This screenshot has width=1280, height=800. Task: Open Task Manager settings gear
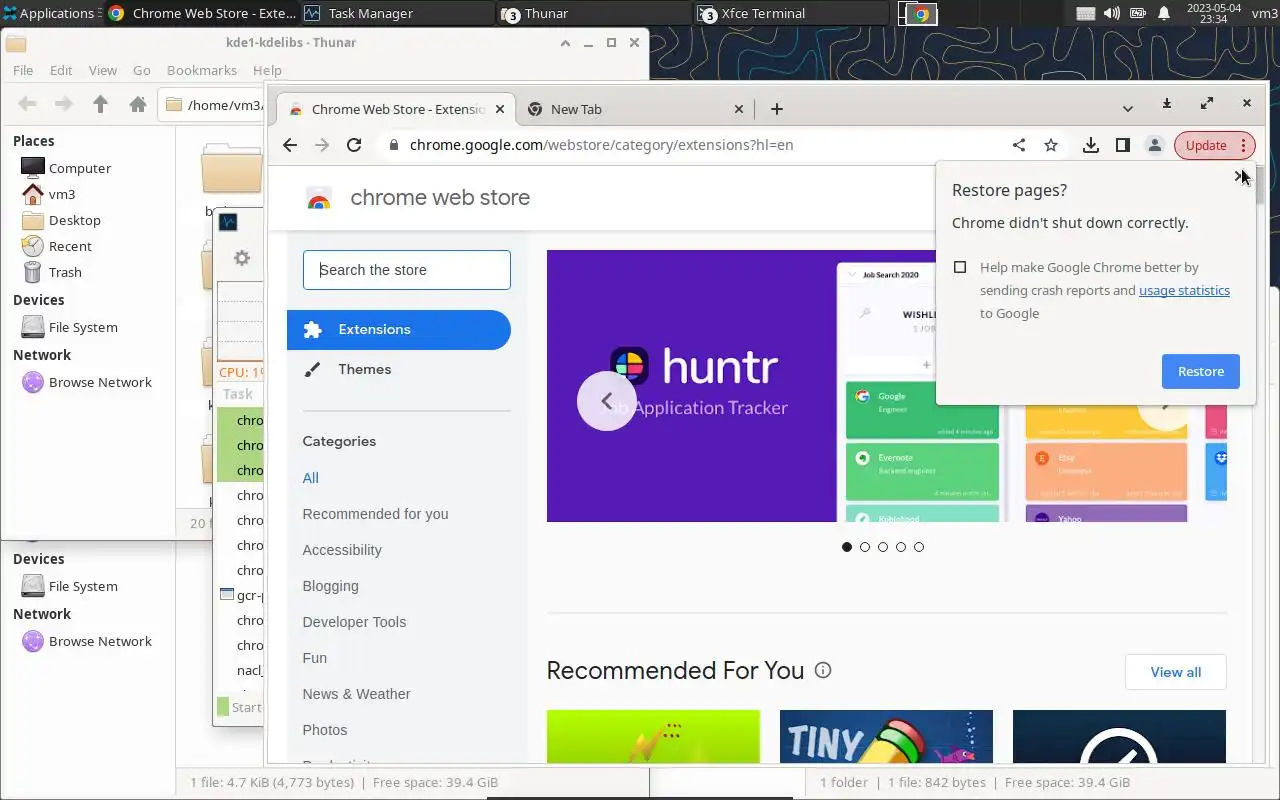tap(241, 258)
